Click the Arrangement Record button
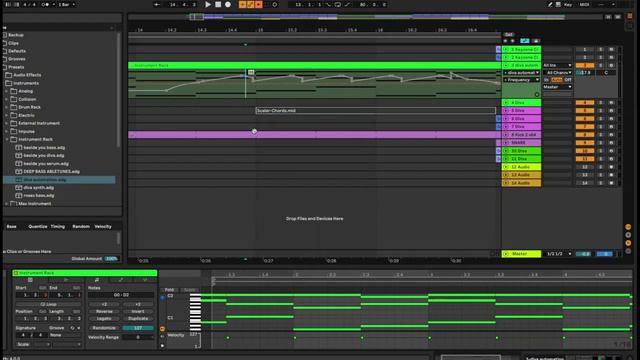 (x=228, y=4)
